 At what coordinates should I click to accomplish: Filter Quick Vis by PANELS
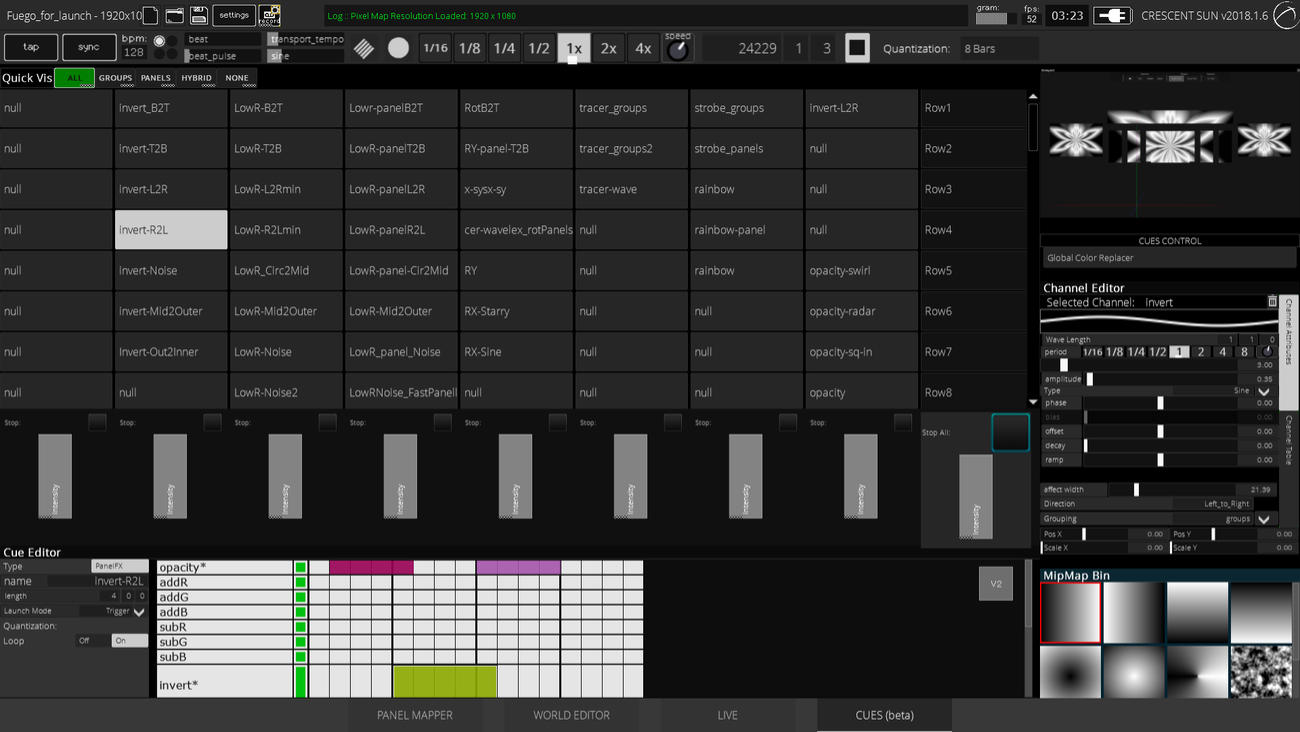point(156,78)
